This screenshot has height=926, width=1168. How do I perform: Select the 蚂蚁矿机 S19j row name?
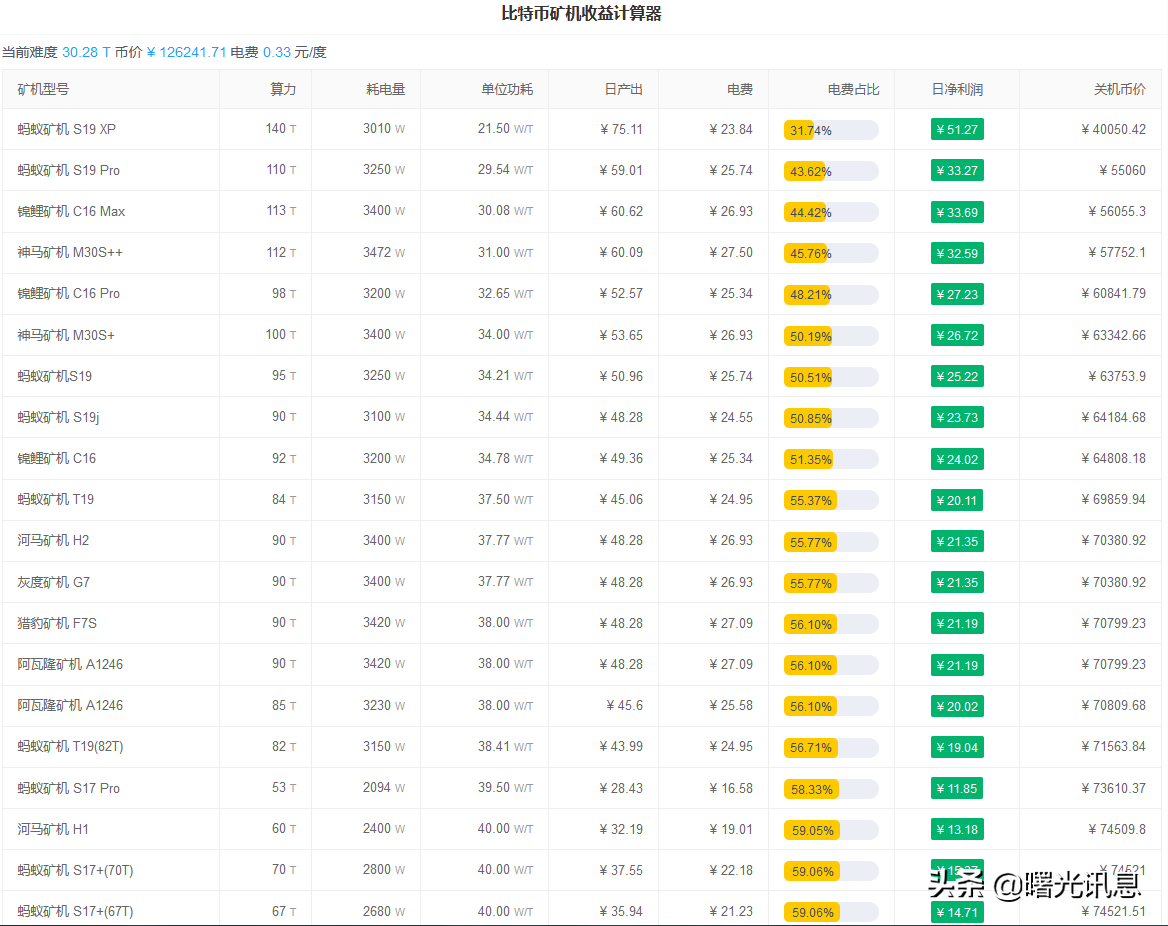[x=58, y=417]
